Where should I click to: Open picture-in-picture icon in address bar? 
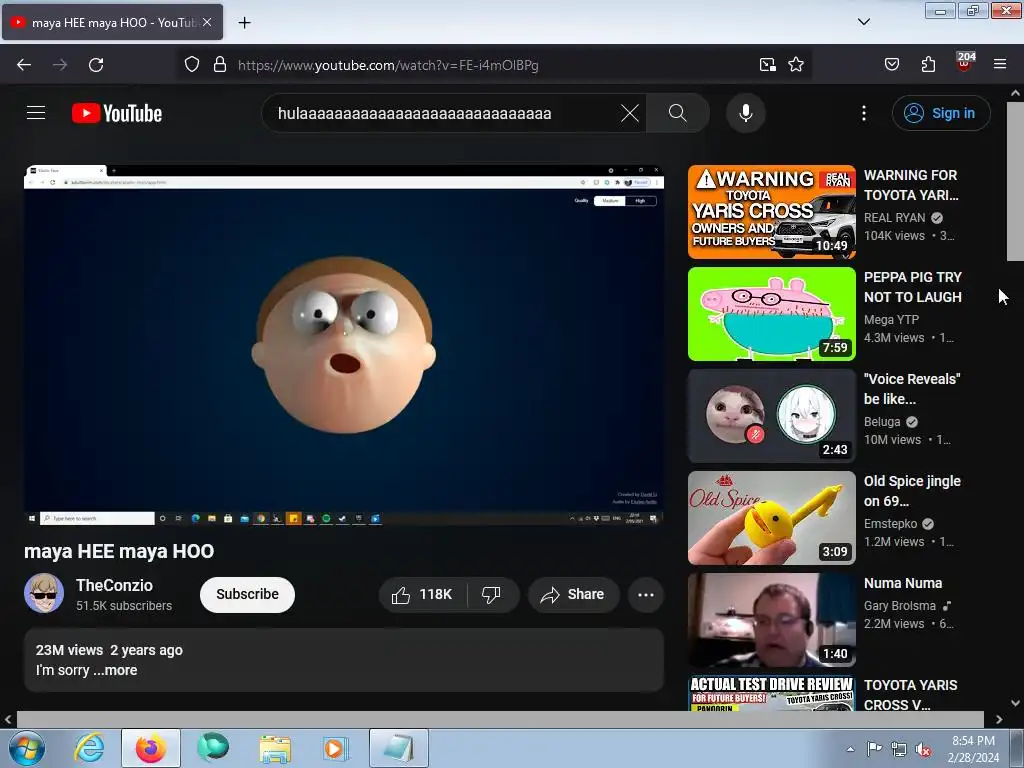coord(767,65)
